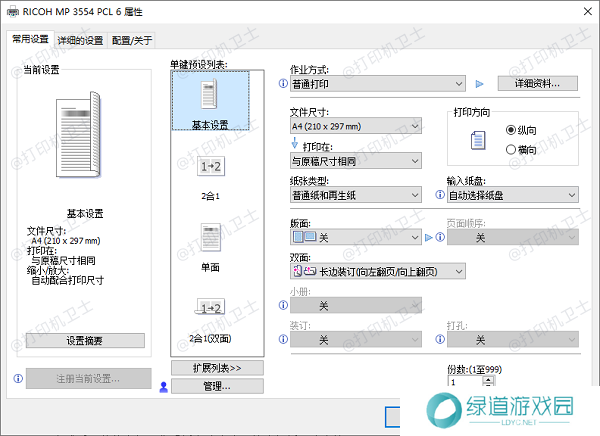This screenshot has height=436, width=600.
Task: Select the 纵向 orientation radio button
Action: 511,130
